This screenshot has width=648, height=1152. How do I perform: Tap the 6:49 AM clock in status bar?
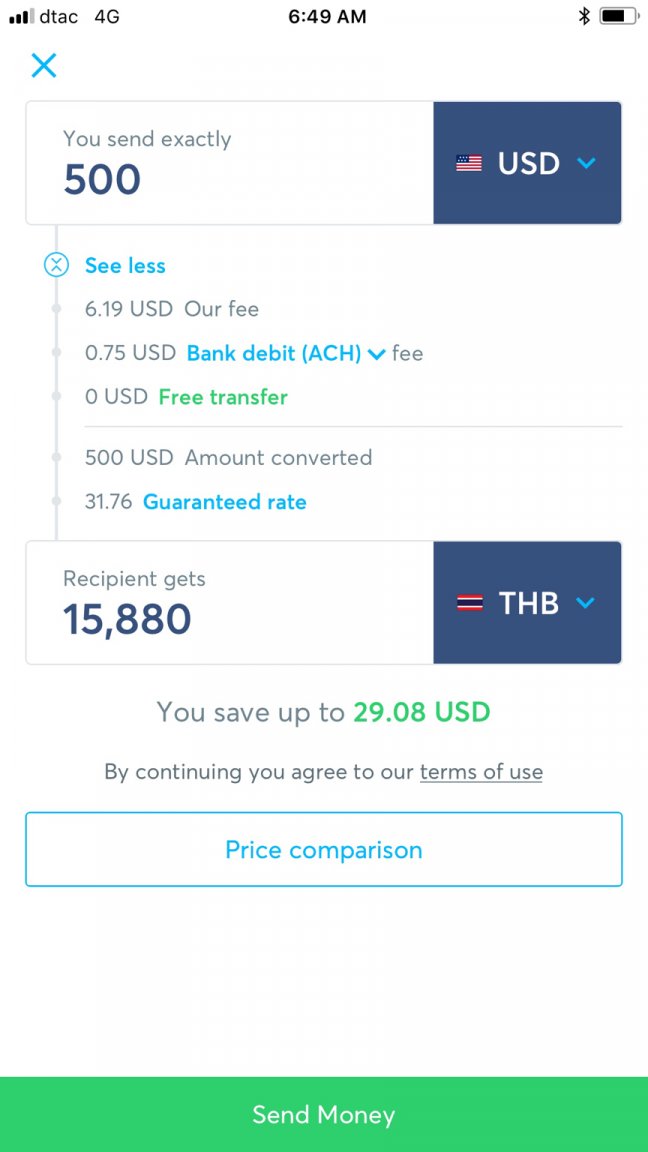(x=327, y=16)
